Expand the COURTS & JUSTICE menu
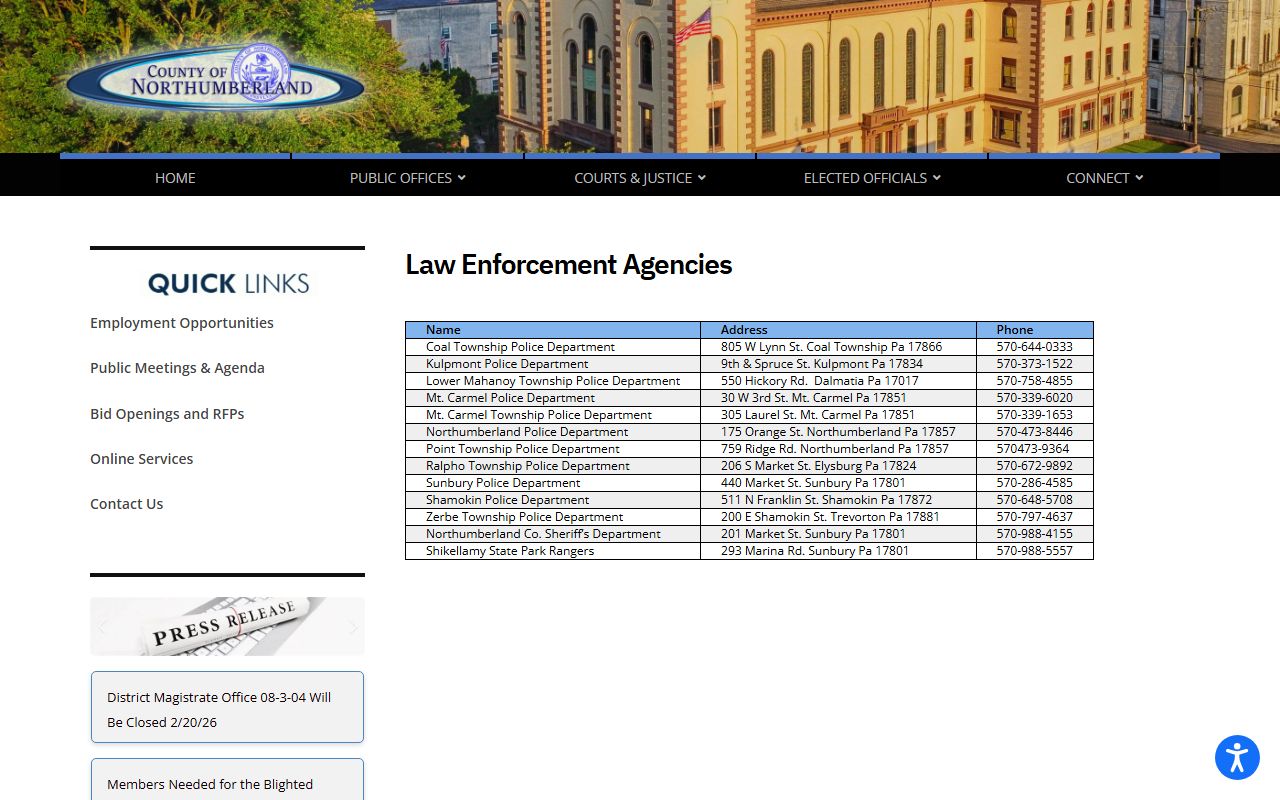 pyautogui.click(x=640, y=178)
